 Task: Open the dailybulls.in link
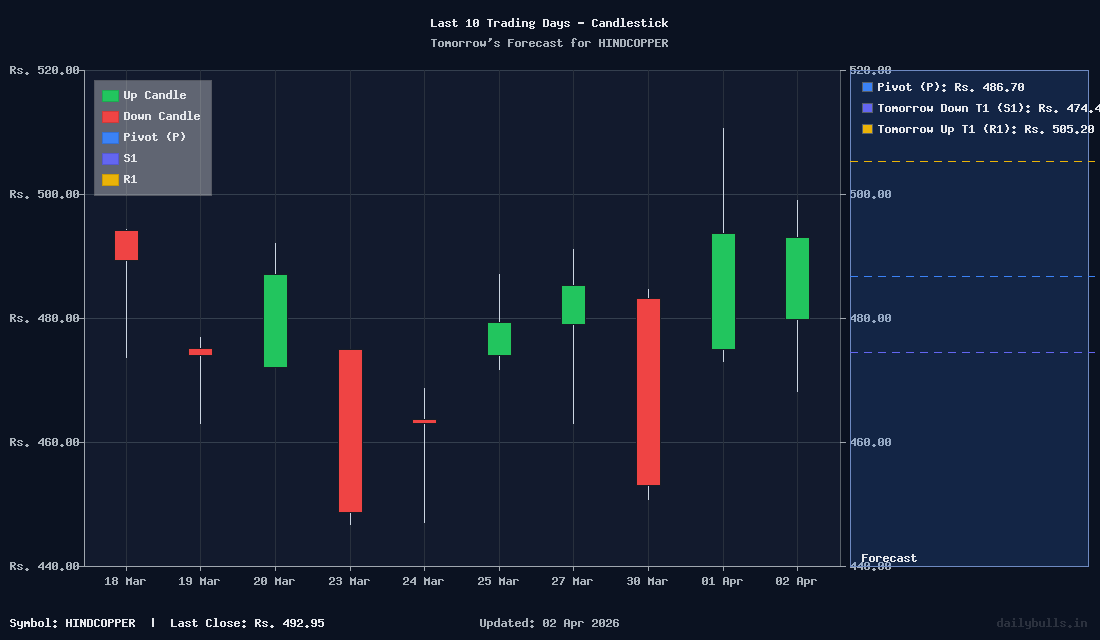tap(1043, 622)
